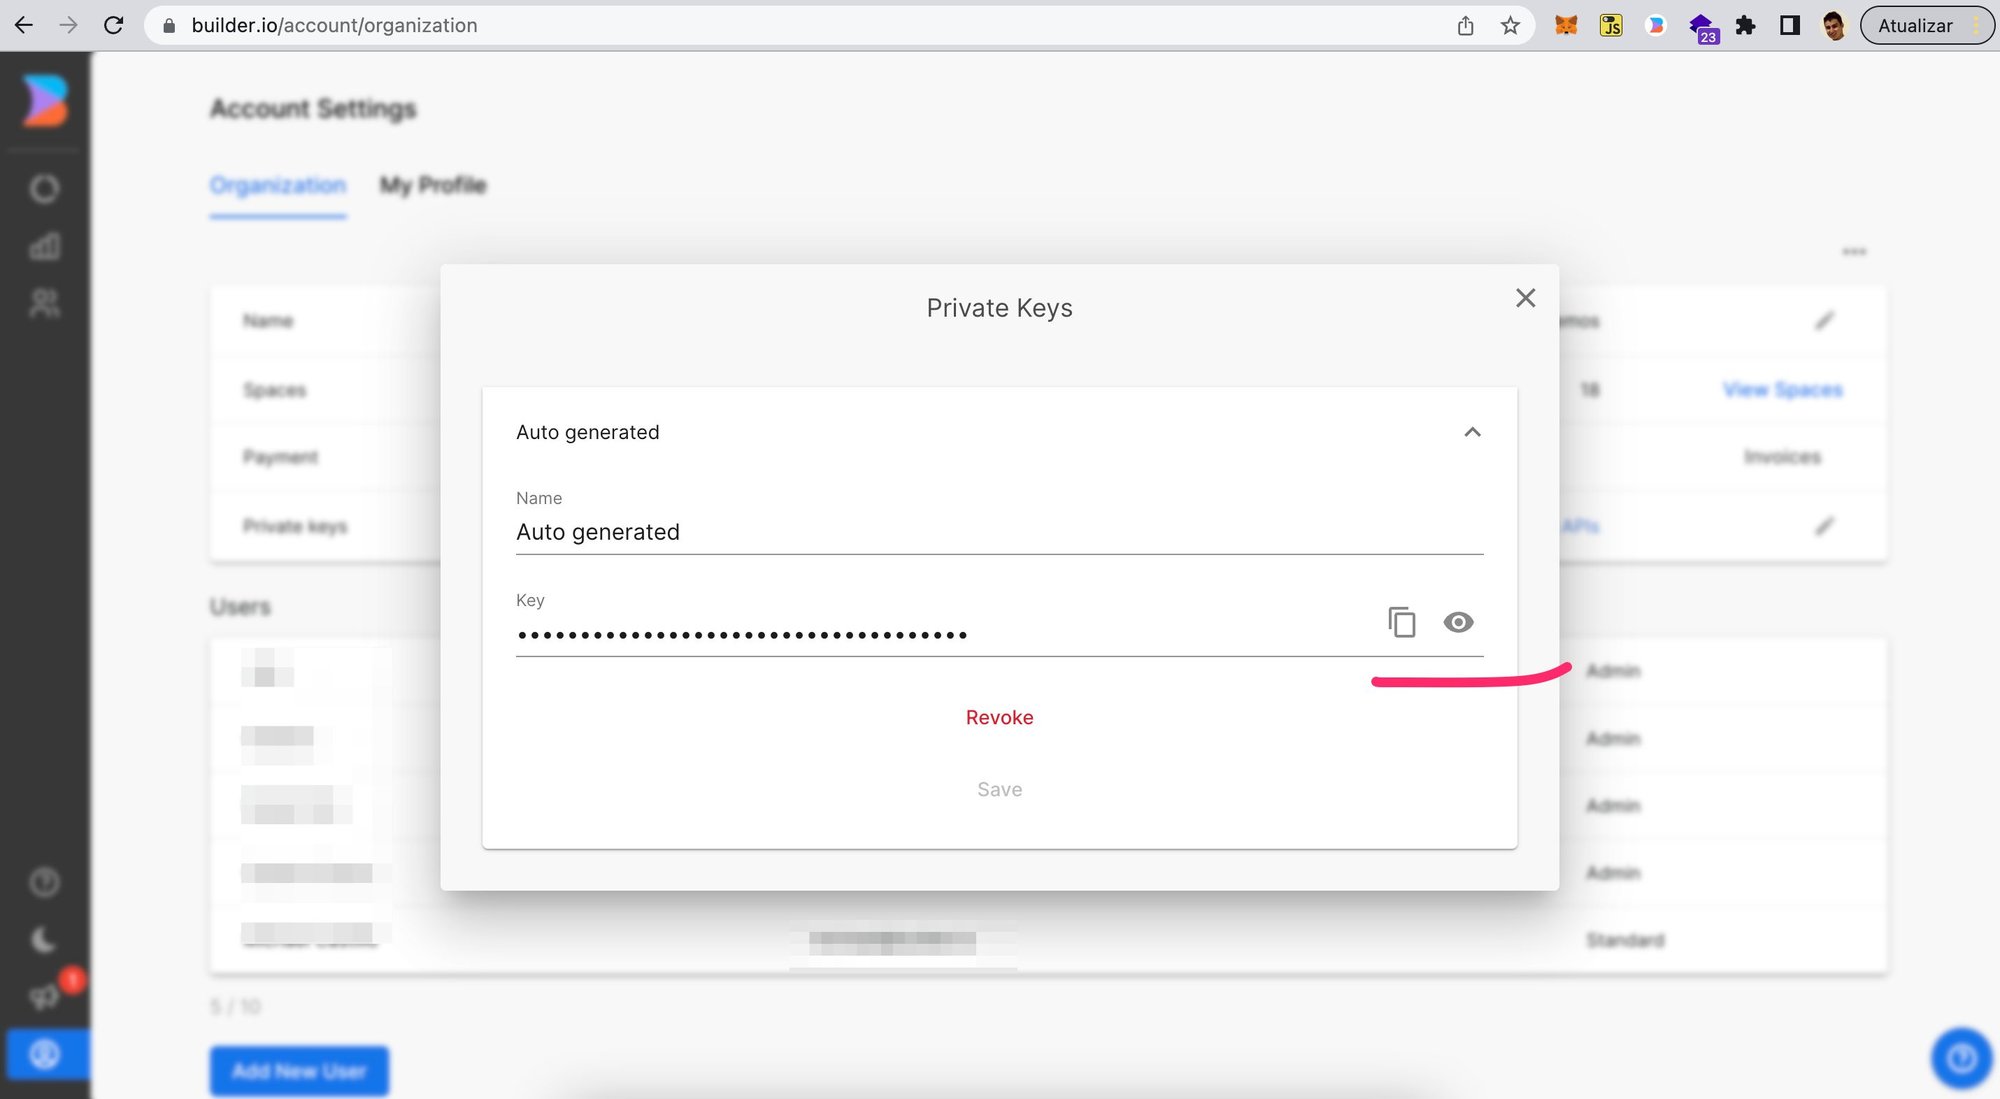The image size is (2000, 1099).
Task: Click the help chat bubble icon
Action: tap(1961, 1057)
